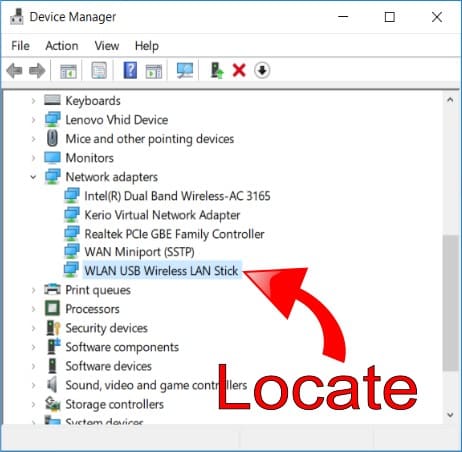Click the Storage controllers icon
The image size is (462, 452).
coord(53,403)
